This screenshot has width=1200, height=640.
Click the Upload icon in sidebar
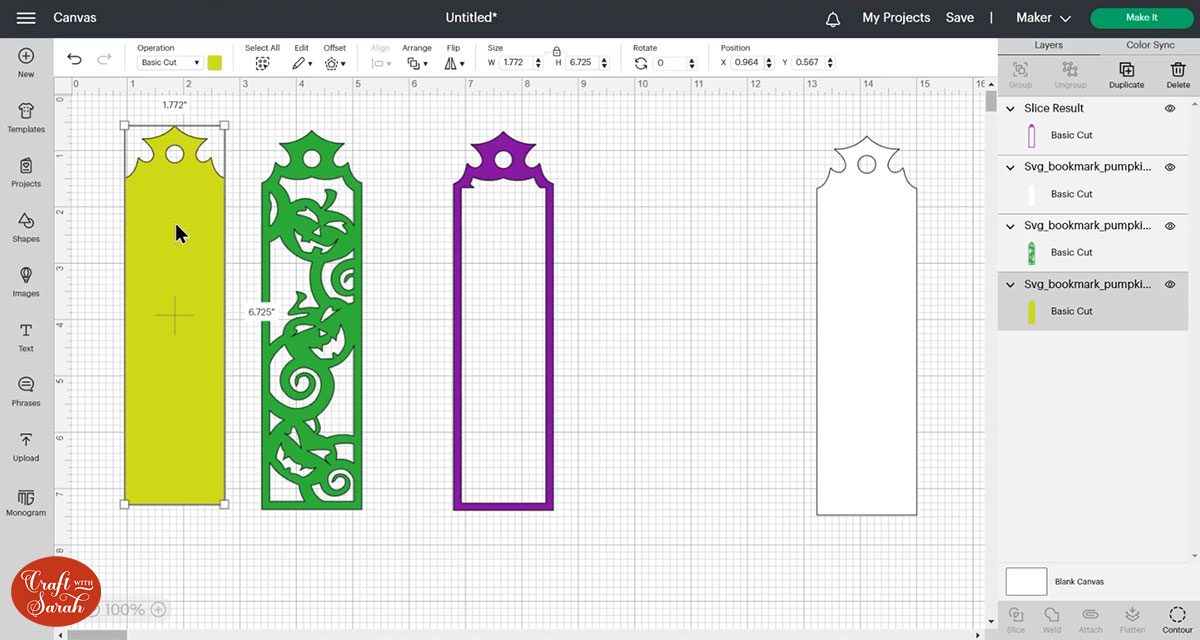click(26, 446)
